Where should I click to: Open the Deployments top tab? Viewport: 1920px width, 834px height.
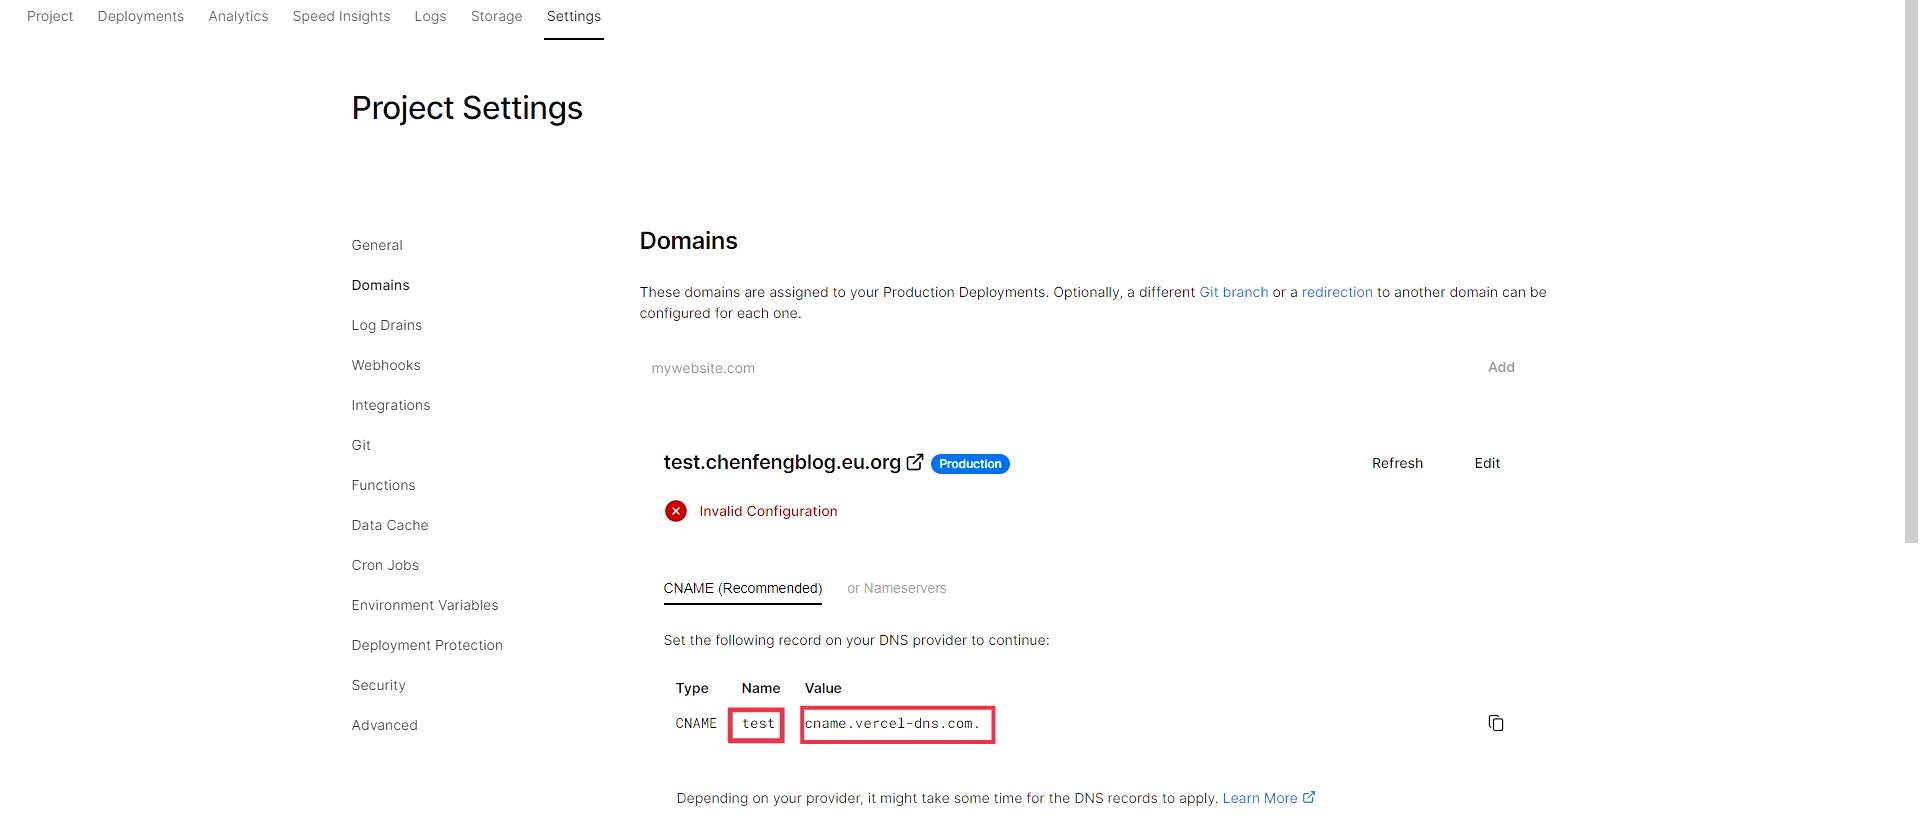(141, 16)
